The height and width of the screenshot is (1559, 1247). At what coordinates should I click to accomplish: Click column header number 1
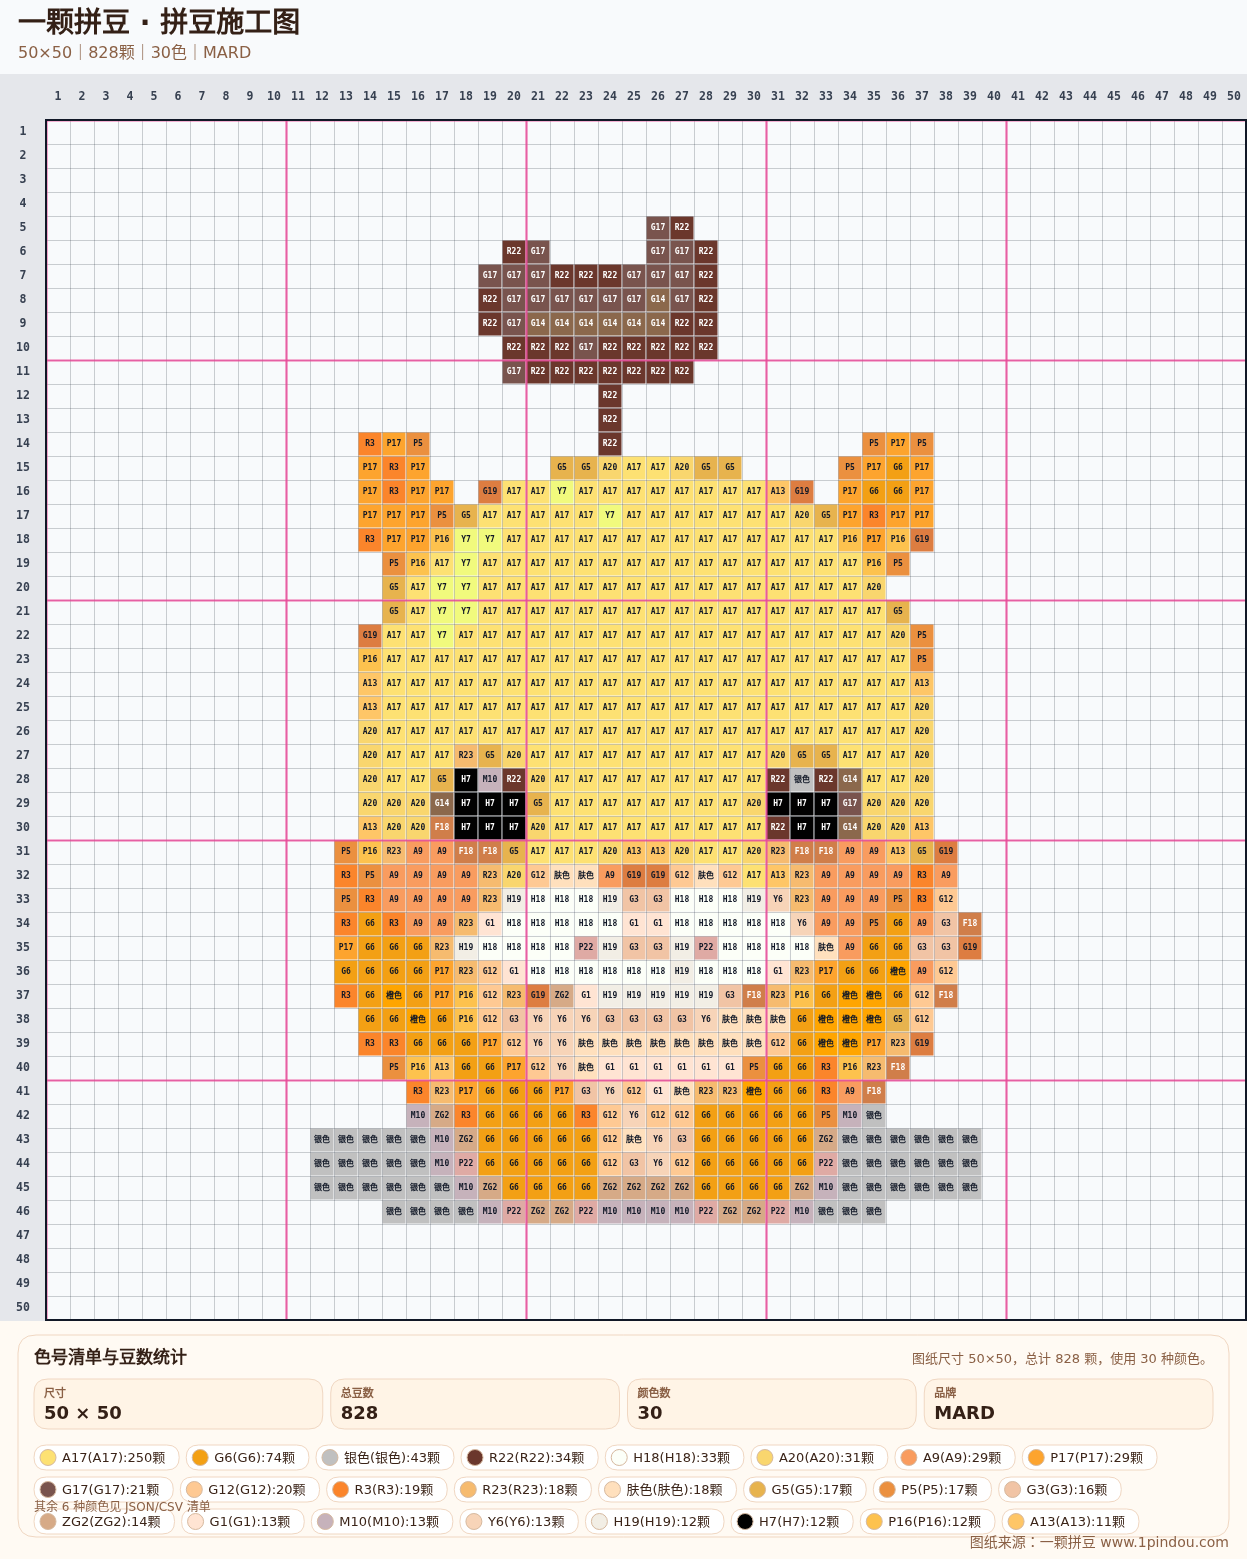point(58,96)
